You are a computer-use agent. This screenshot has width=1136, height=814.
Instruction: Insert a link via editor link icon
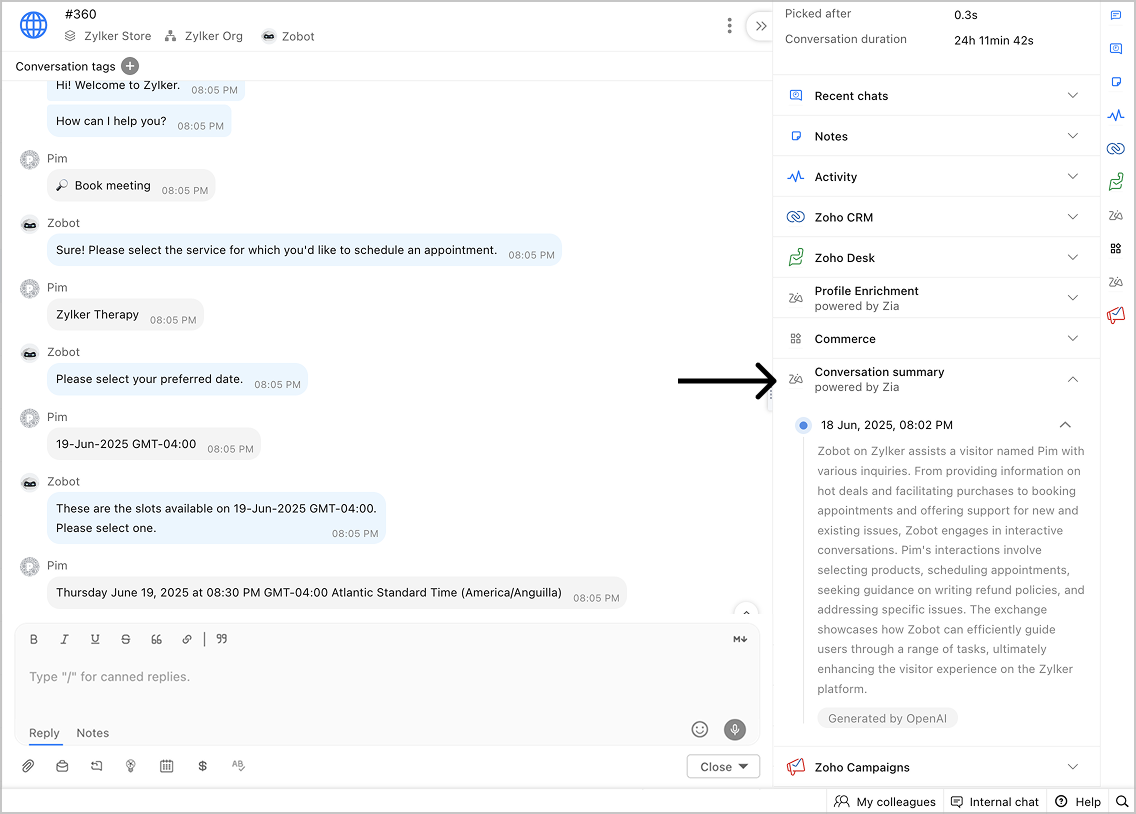(187, 639)
